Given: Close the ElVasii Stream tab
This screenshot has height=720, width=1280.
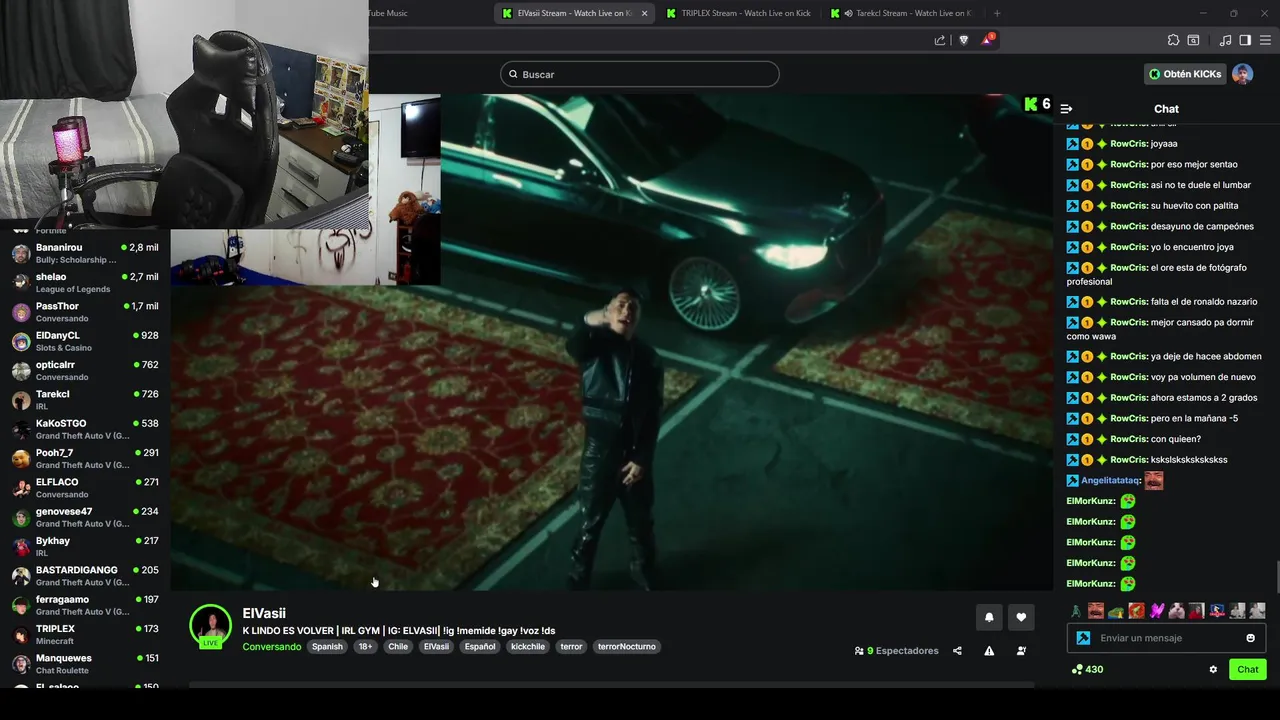Looking at the screenshot, I should [x=644, y=13].
